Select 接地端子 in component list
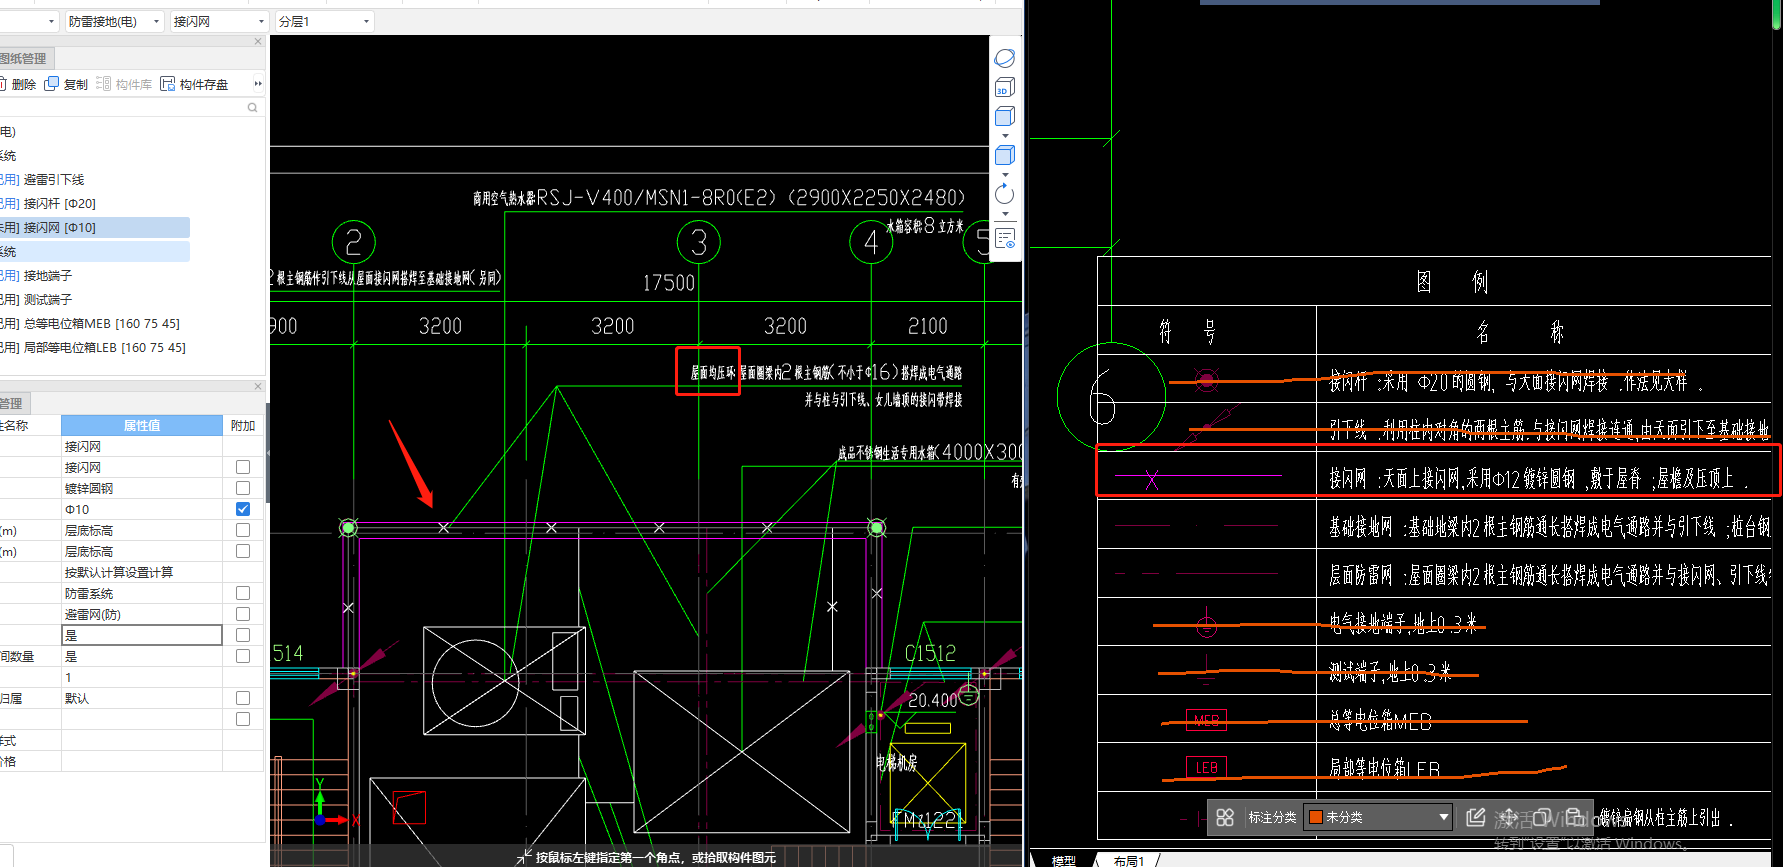 tap(48, 276)
